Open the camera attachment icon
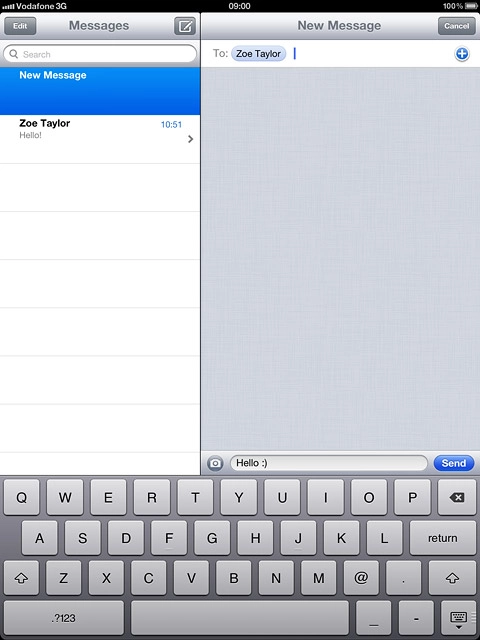Viewport: 480px width, 640px height. coord(215,463)
